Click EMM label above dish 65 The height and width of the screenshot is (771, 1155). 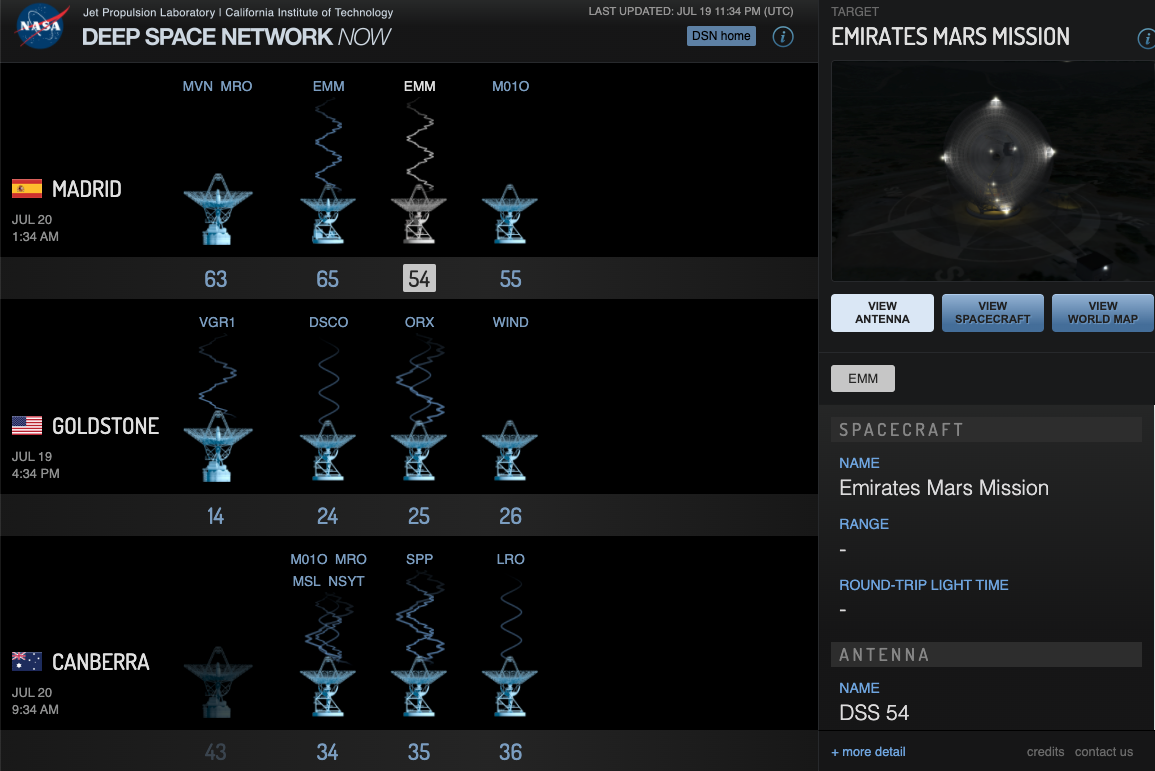pos(329,86)
